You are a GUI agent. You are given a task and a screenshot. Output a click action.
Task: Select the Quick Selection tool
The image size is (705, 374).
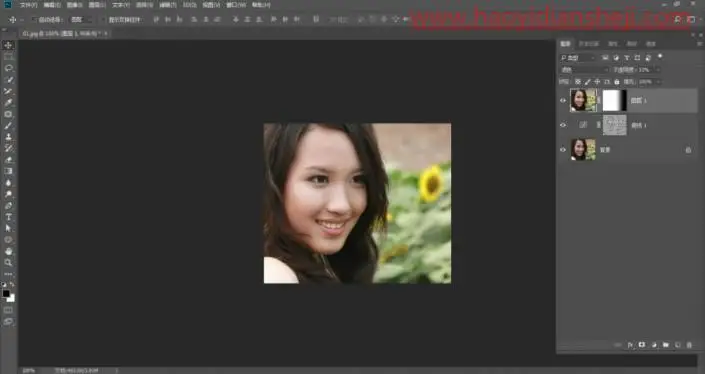click(8, 80)
